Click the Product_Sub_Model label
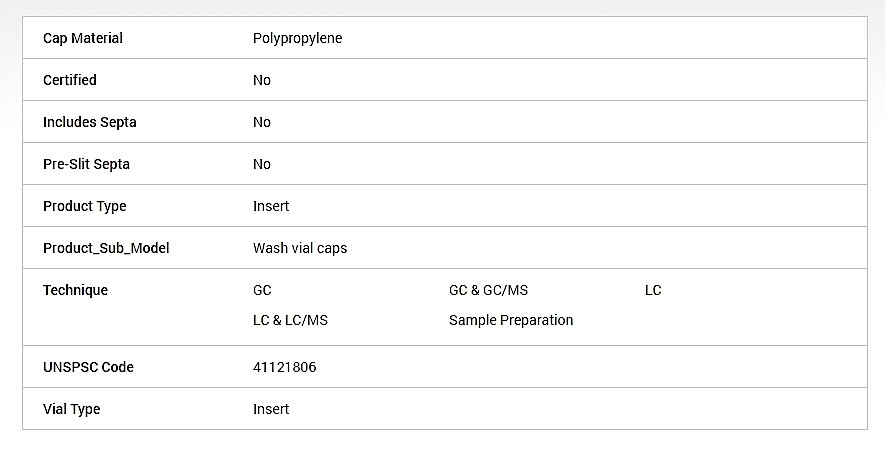This screenshot has width=885, height=450. click(x=106, y=248)
